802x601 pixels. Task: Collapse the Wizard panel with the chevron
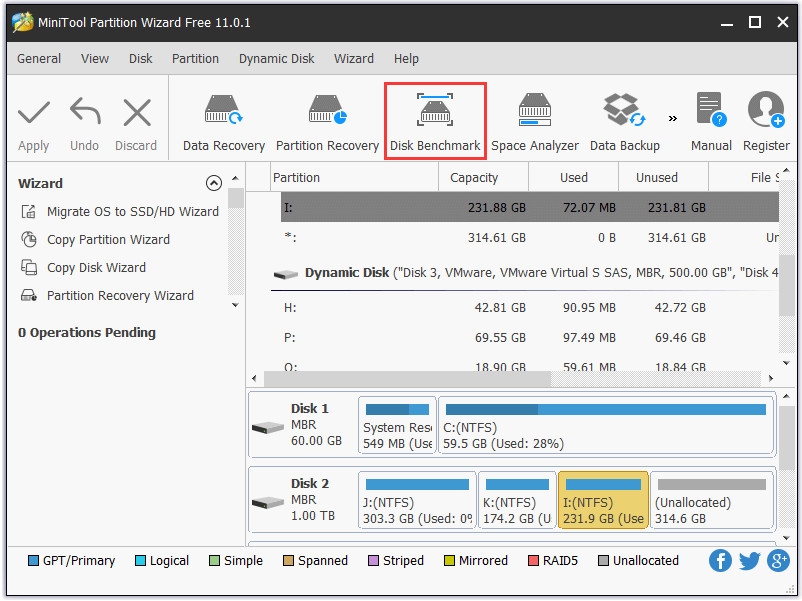(x=213, y=183)
